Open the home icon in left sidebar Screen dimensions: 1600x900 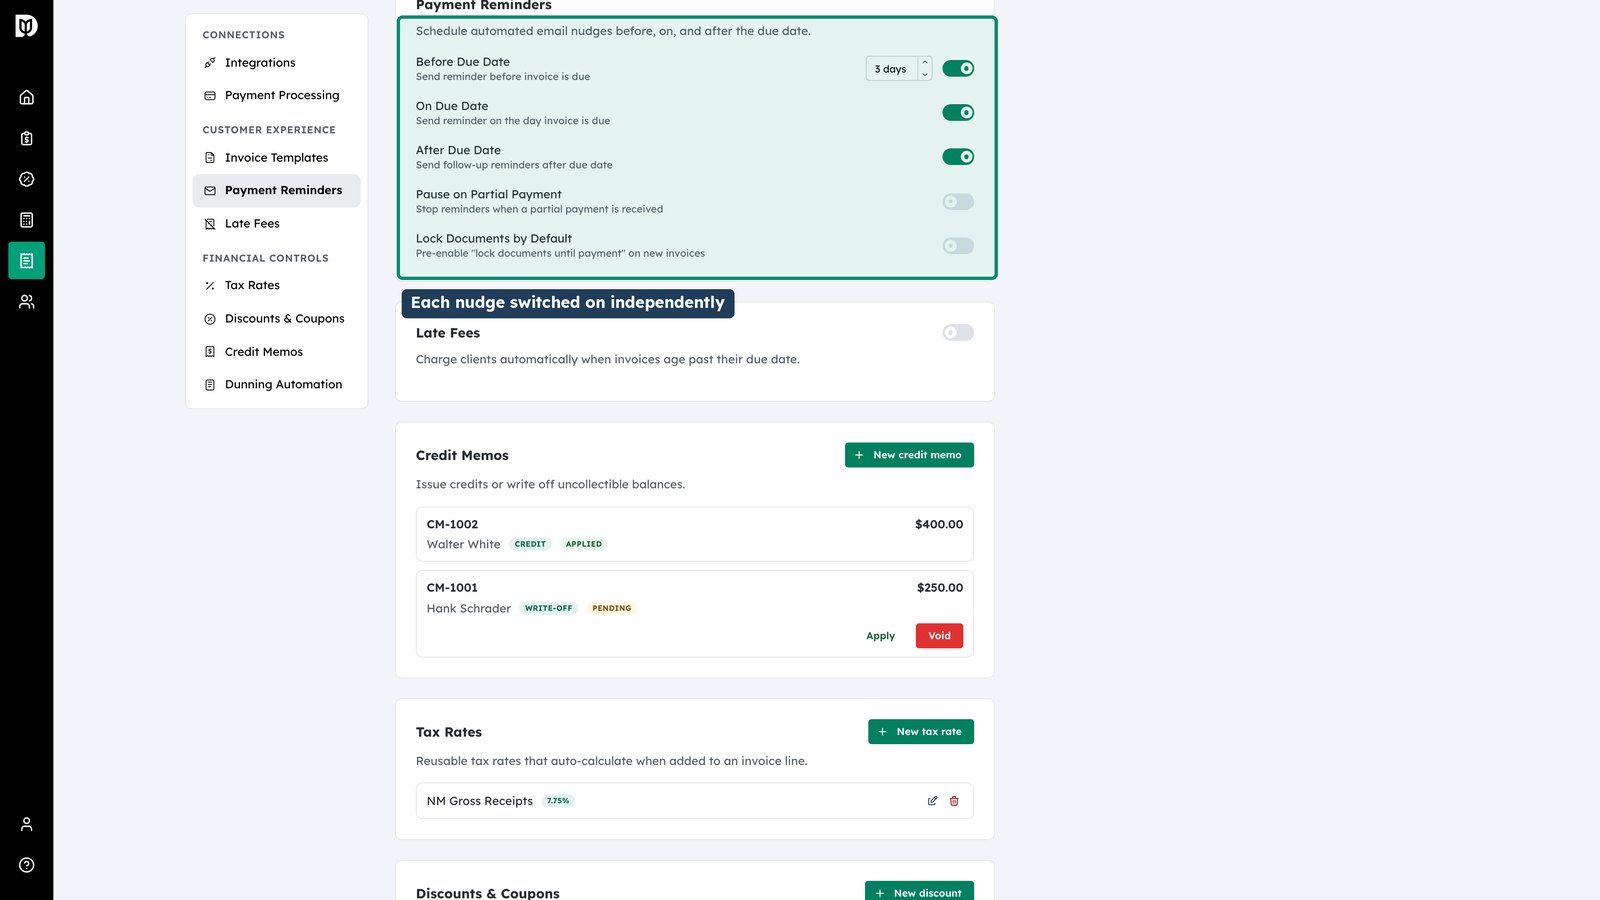pyautogui.click(x=27, y=97)
